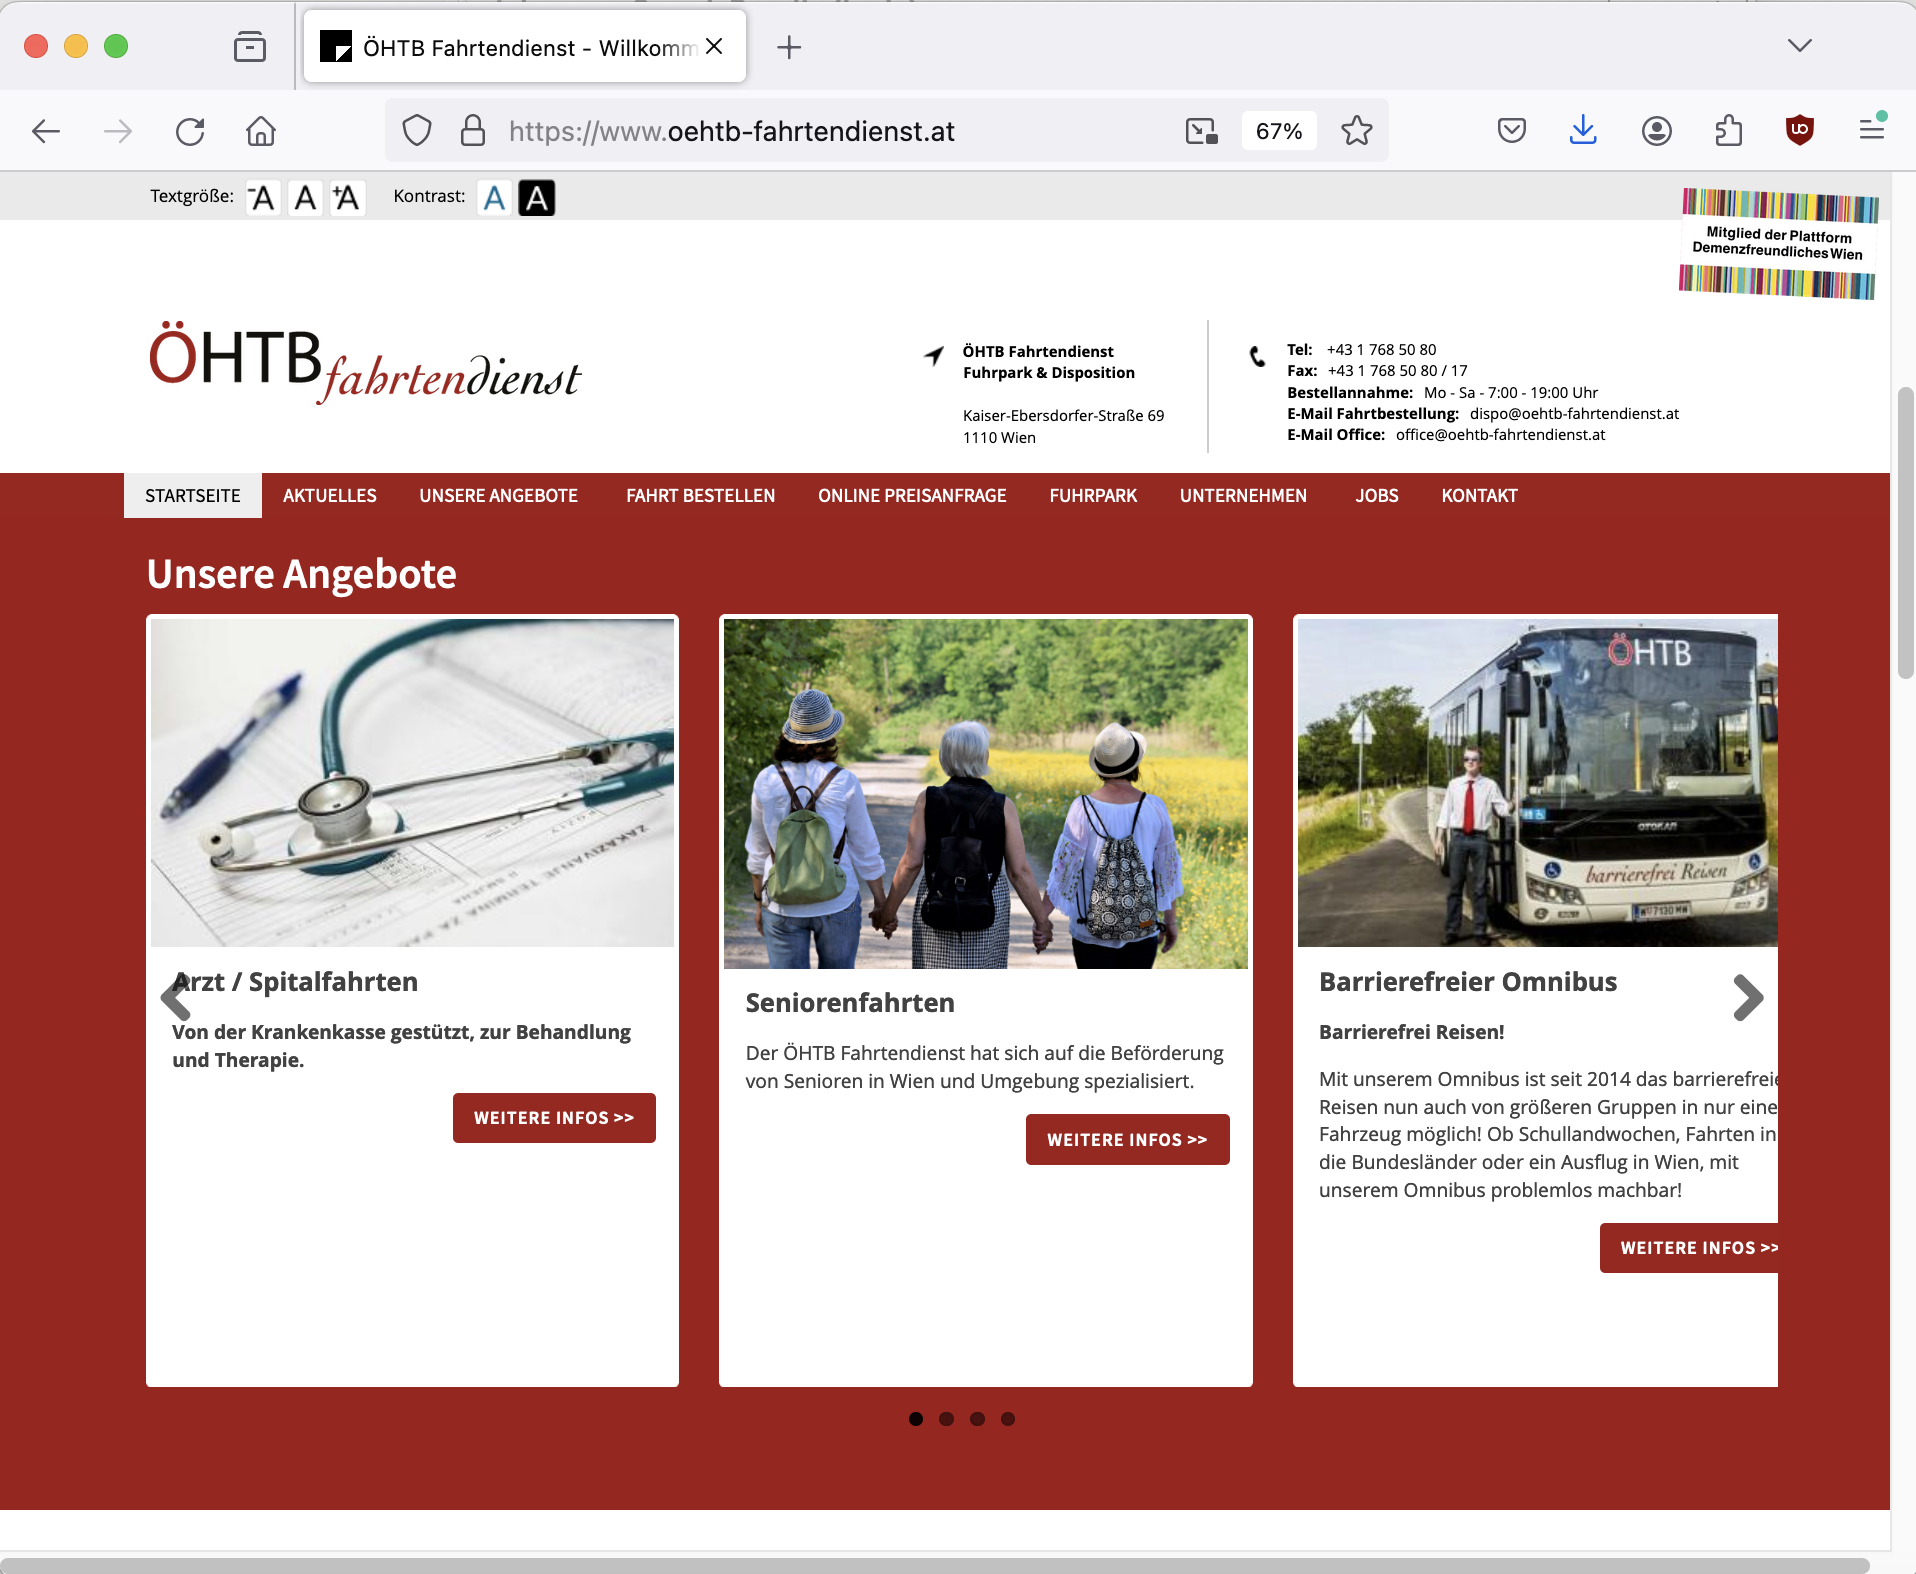This screenshot has width=1916, height=1574.
Task: Click the dispo email address link
Action: [x=1574, y=414]
